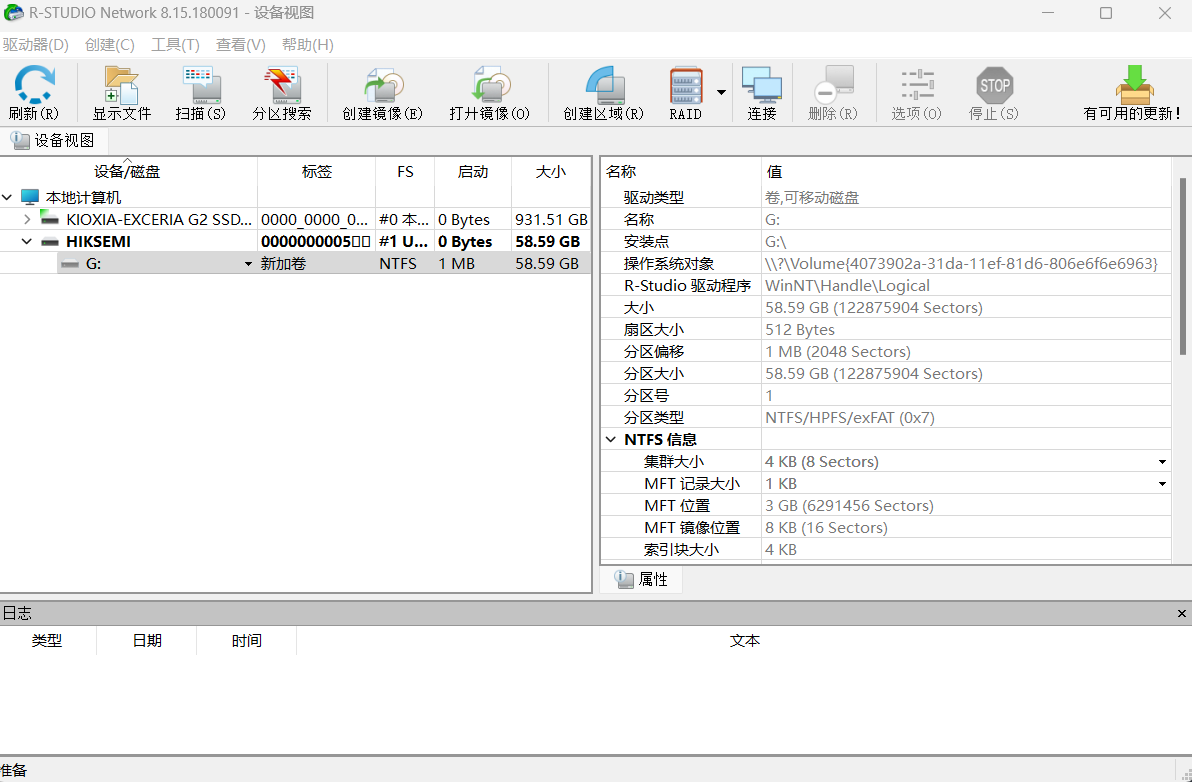Collapse the HIKSEMI disk node

27,242
